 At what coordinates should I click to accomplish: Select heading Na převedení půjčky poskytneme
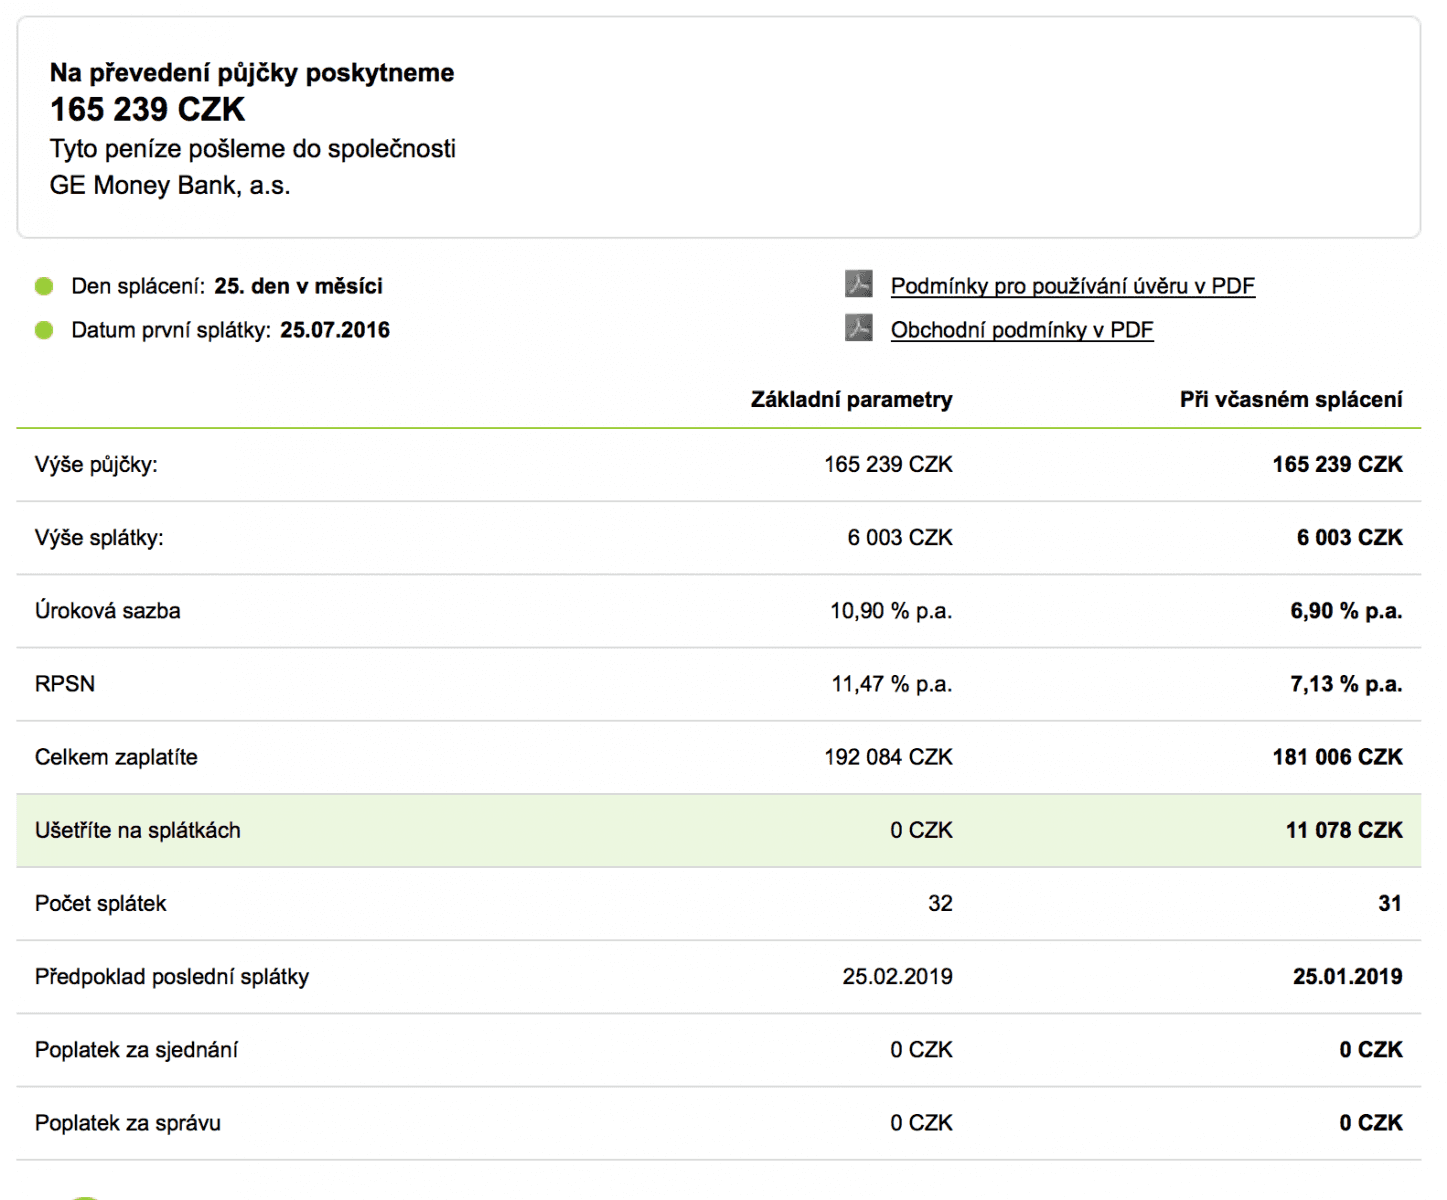[x=252, y=73]
